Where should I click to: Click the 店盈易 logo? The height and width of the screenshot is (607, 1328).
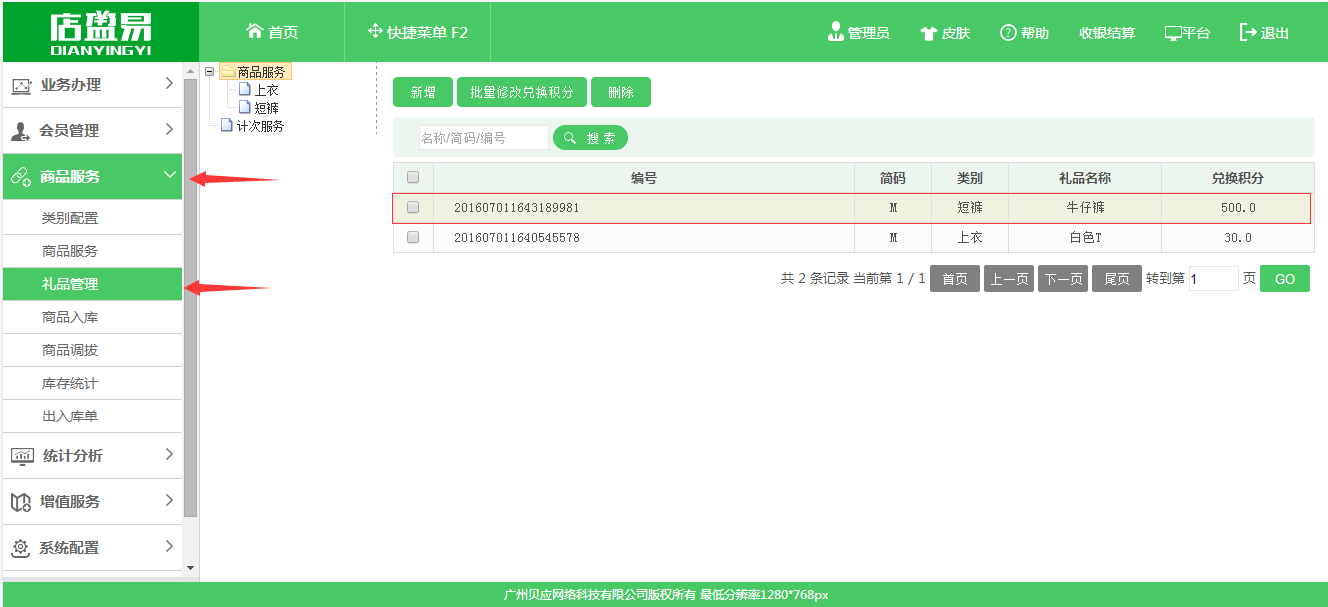[99, 32]
